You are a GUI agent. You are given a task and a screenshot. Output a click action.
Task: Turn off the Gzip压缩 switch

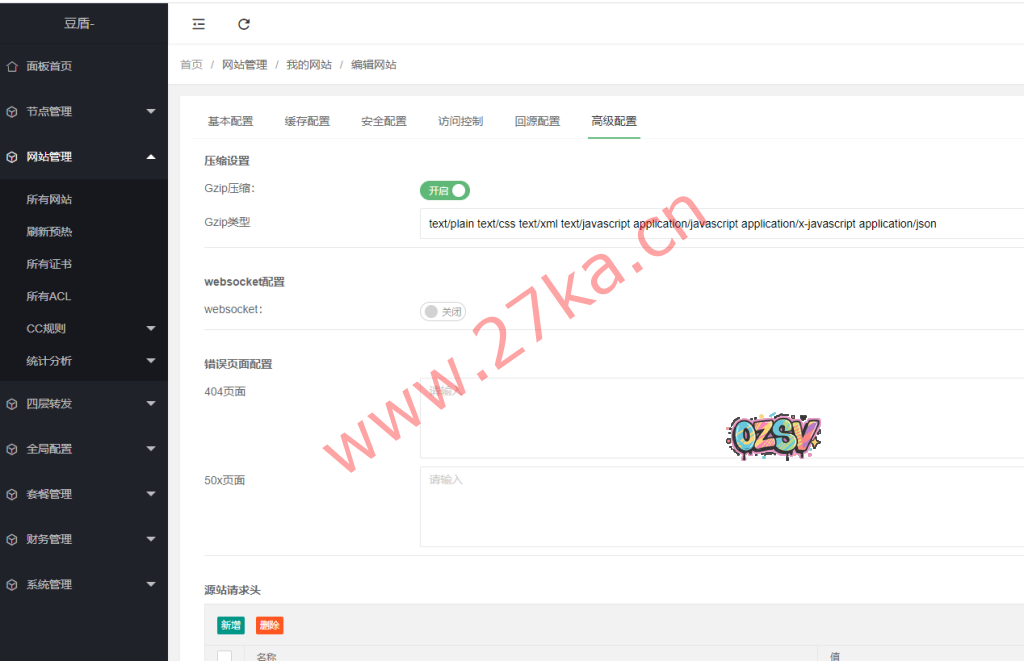click(445, 191)
